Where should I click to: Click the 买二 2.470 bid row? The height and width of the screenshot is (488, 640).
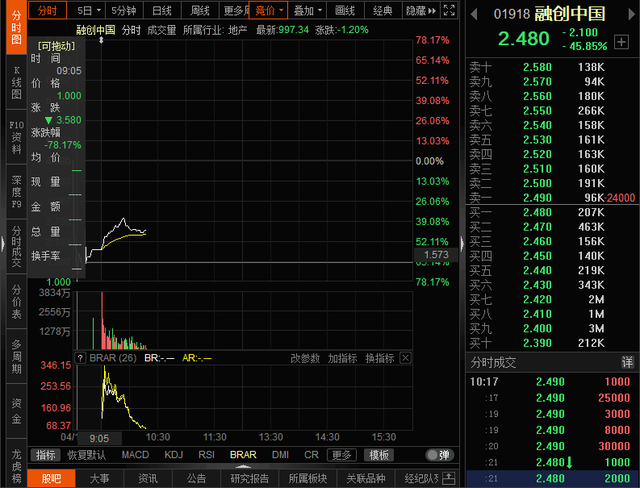[552, 227]
